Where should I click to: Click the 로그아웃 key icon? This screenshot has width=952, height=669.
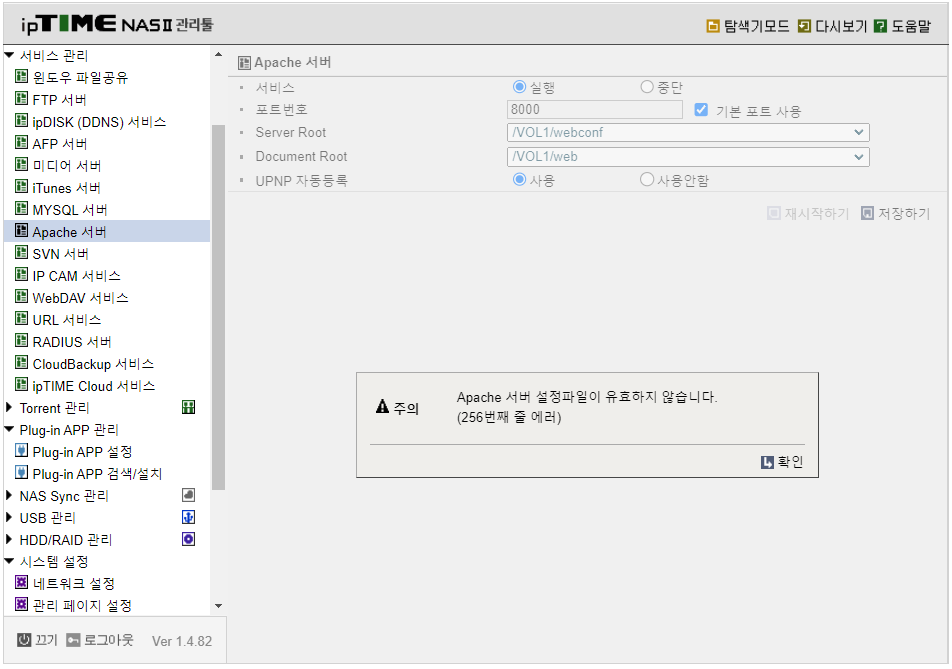tap(73, 640)
